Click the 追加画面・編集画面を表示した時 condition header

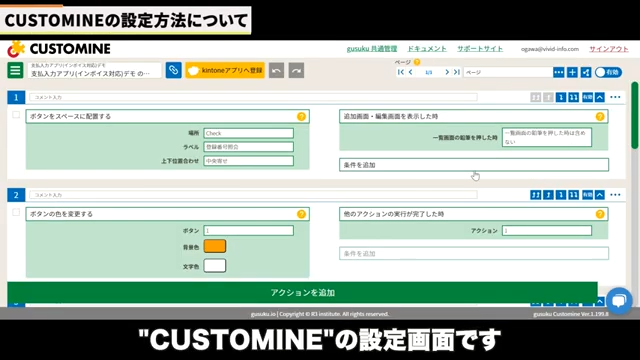pos(473,116)
